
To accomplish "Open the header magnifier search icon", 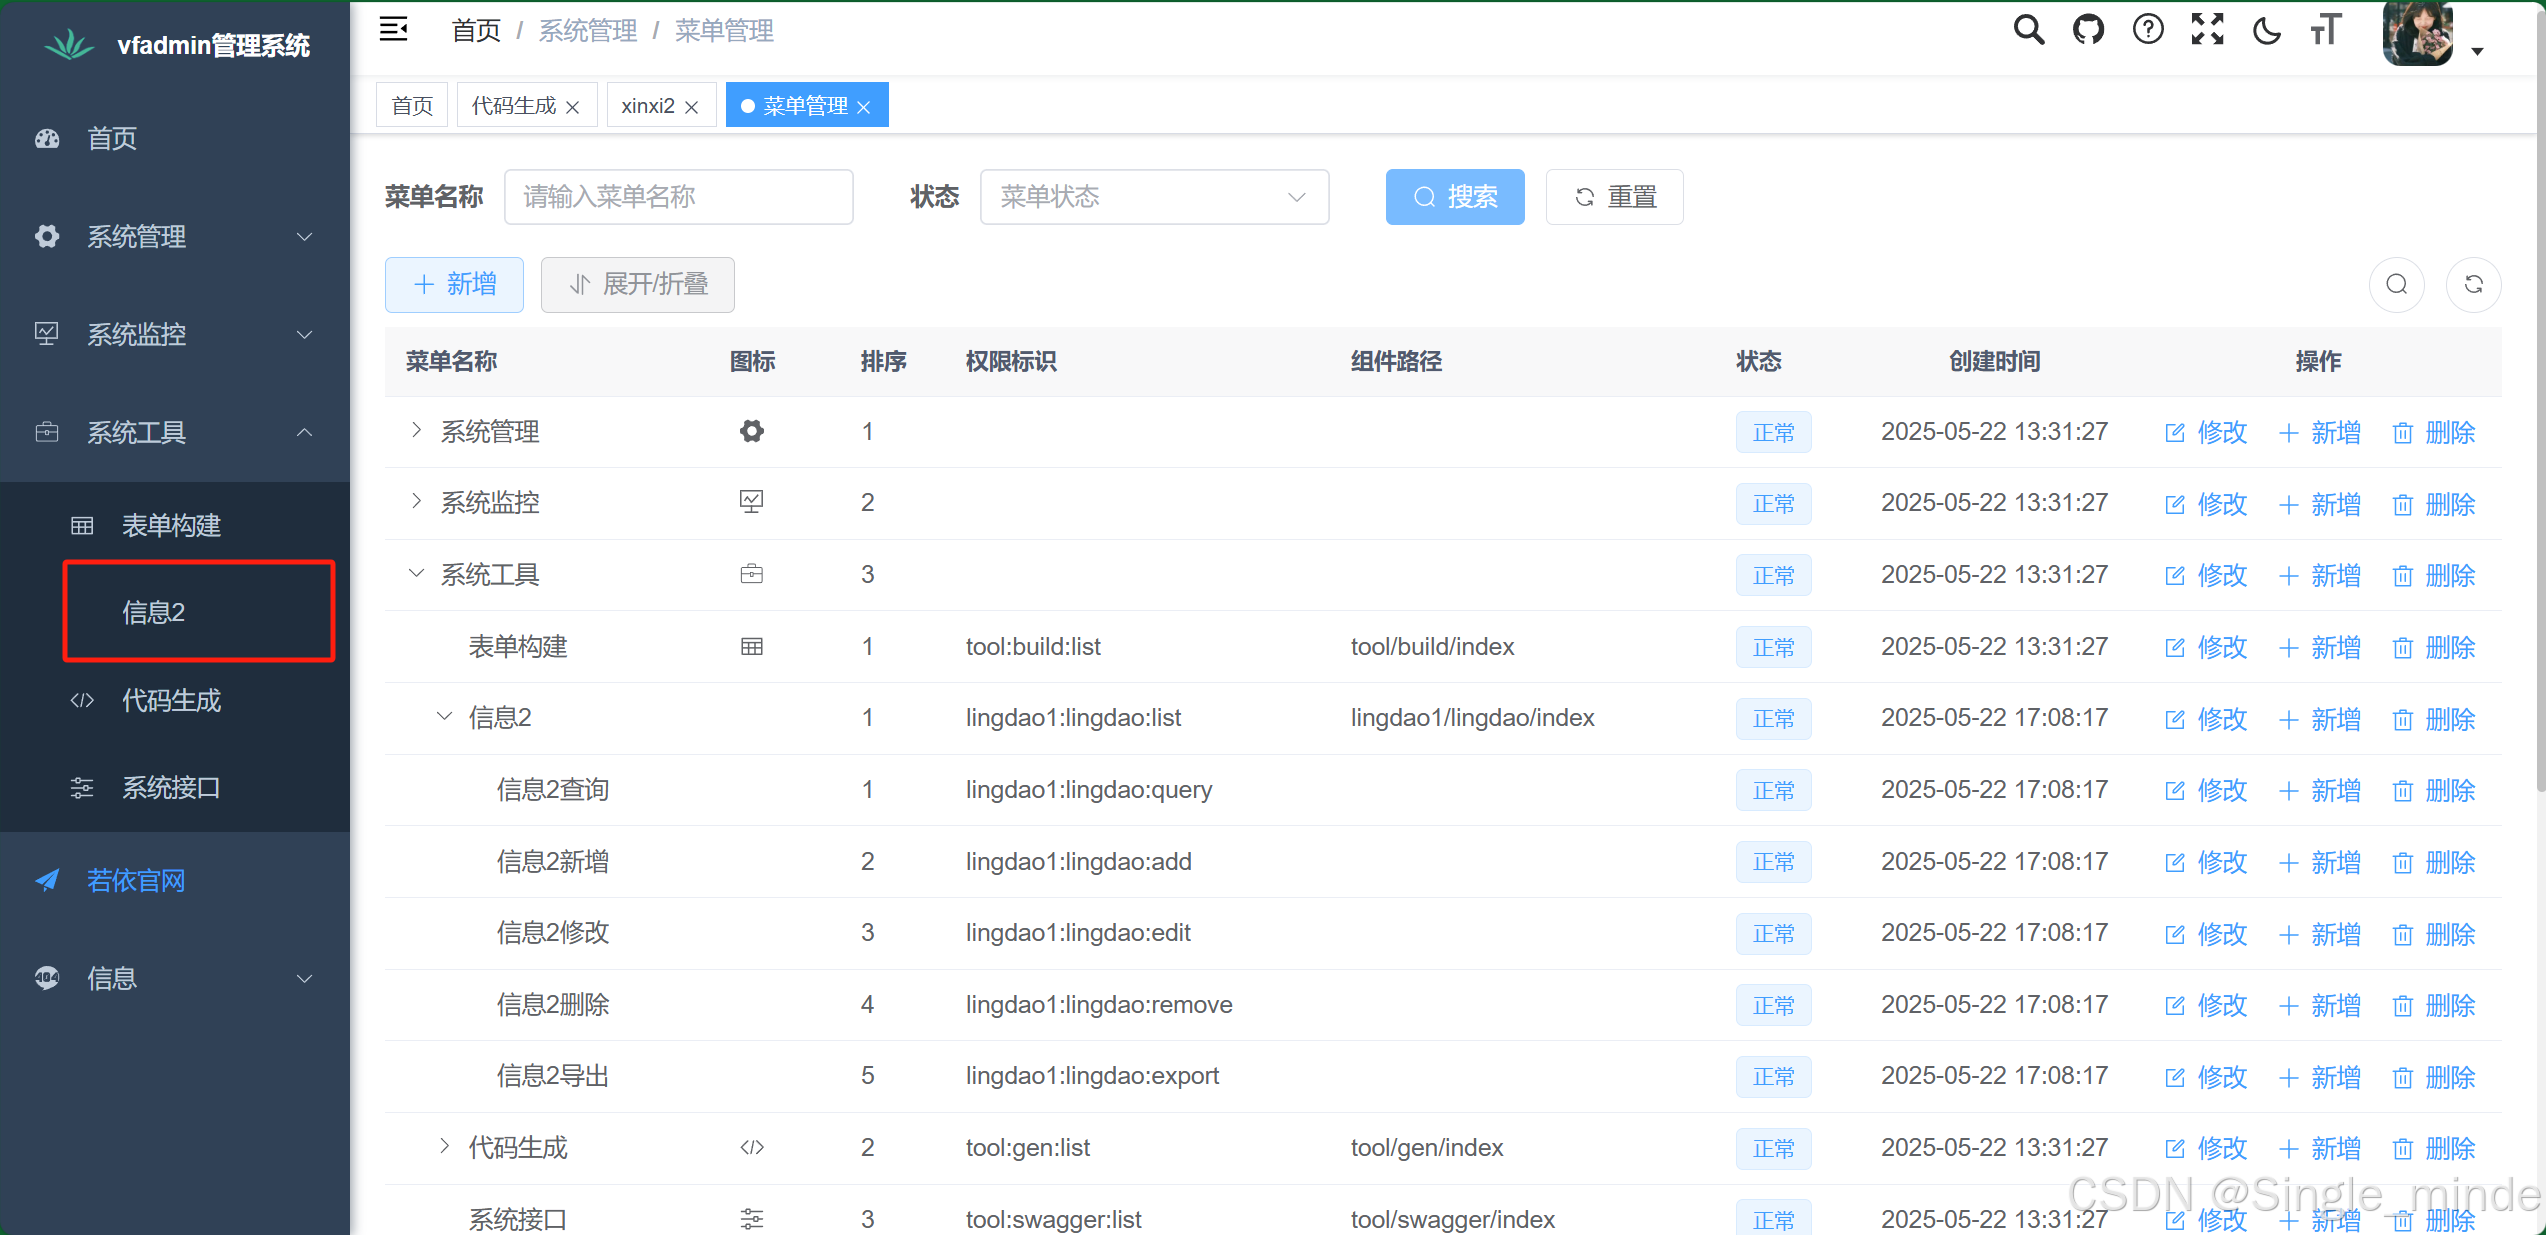I will tap(2028, 30).
